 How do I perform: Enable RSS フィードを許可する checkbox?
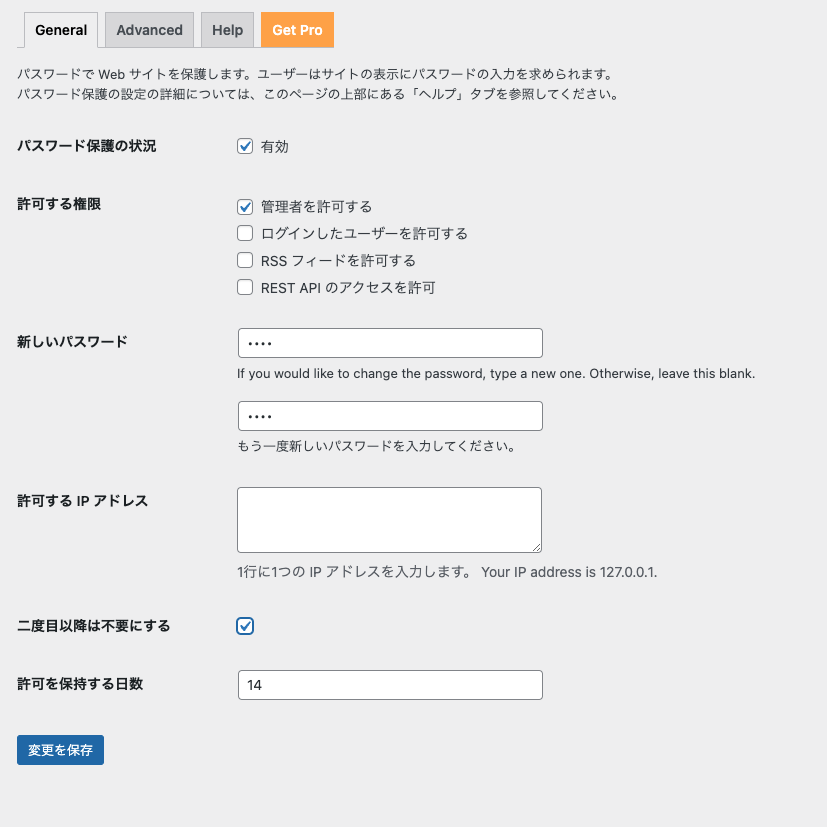pos(245,260)
